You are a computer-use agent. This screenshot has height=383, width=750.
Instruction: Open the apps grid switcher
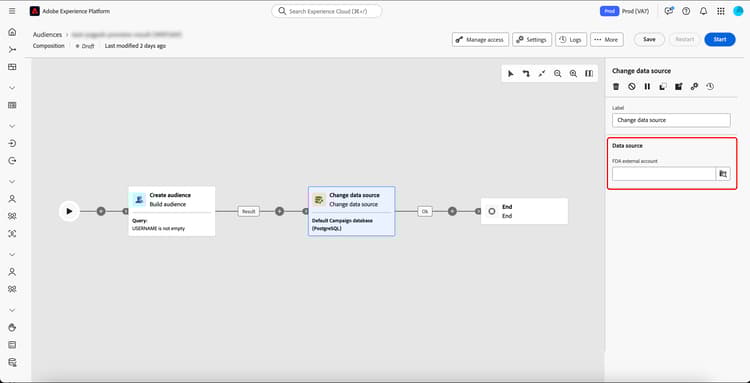tap(721, 11)
